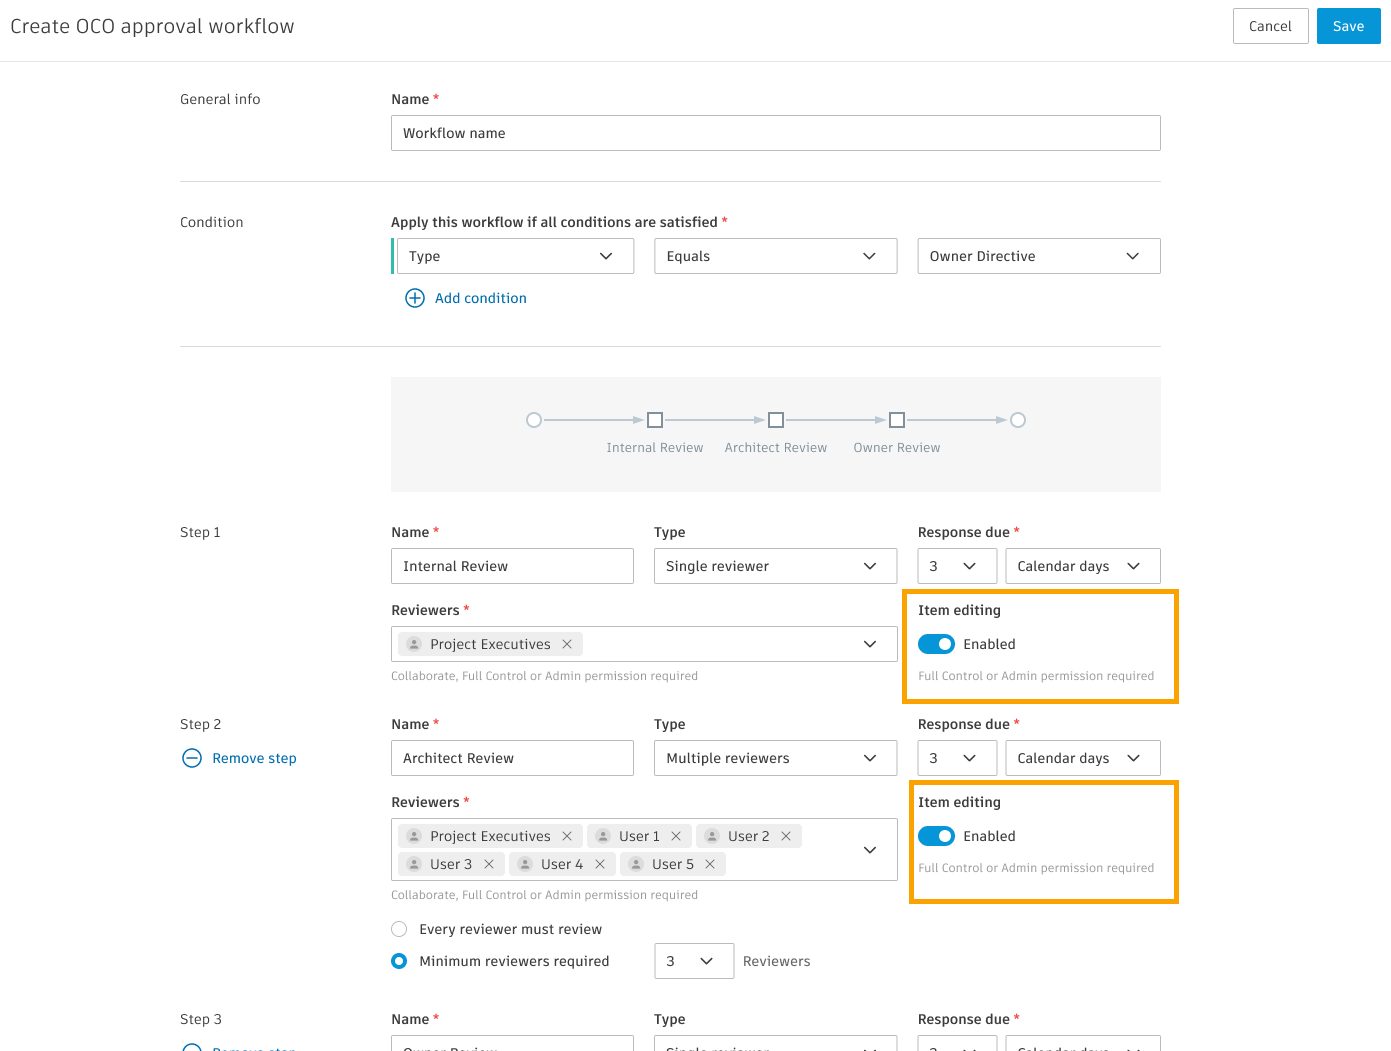The width and height of the screenshot is (1391, 1051).
Task: Expand Step 2 Reviewers dropdown arrow
Action: pos(870,850)
